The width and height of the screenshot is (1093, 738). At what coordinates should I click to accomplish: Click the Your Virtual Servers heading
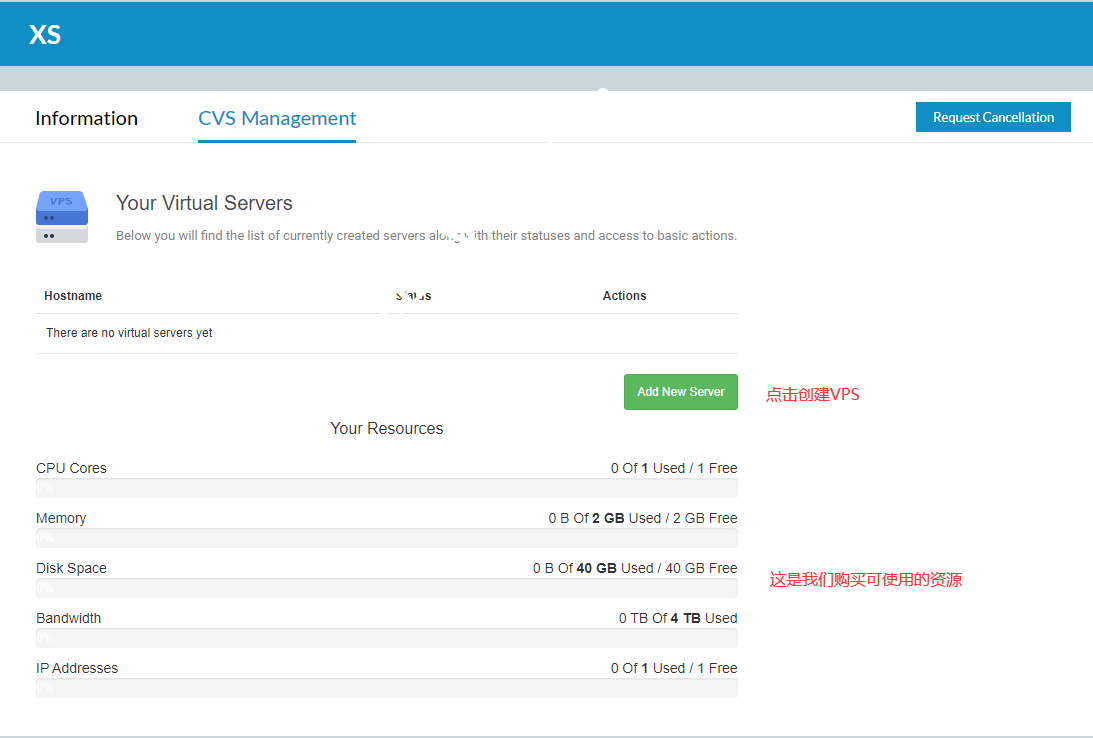[x=204, y=203]
